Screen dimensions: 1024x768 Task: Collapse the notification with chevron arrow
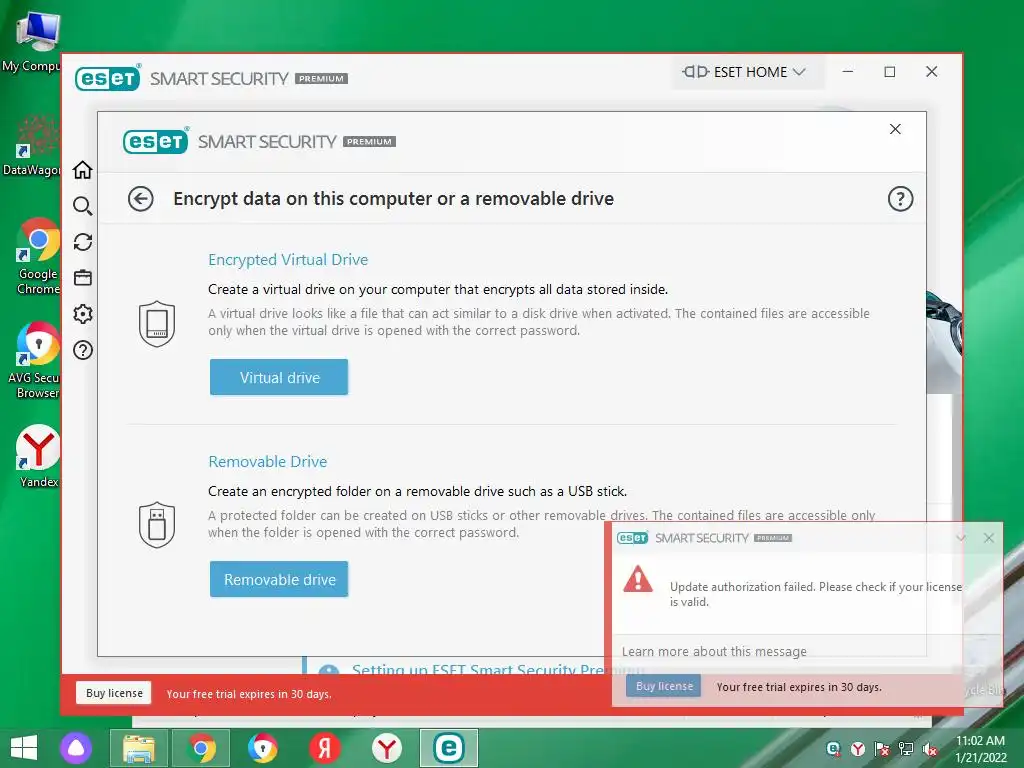pos(961,538)
